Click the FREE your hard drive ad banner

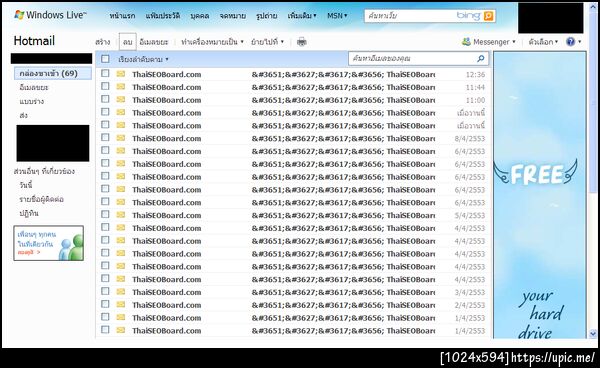540,195
